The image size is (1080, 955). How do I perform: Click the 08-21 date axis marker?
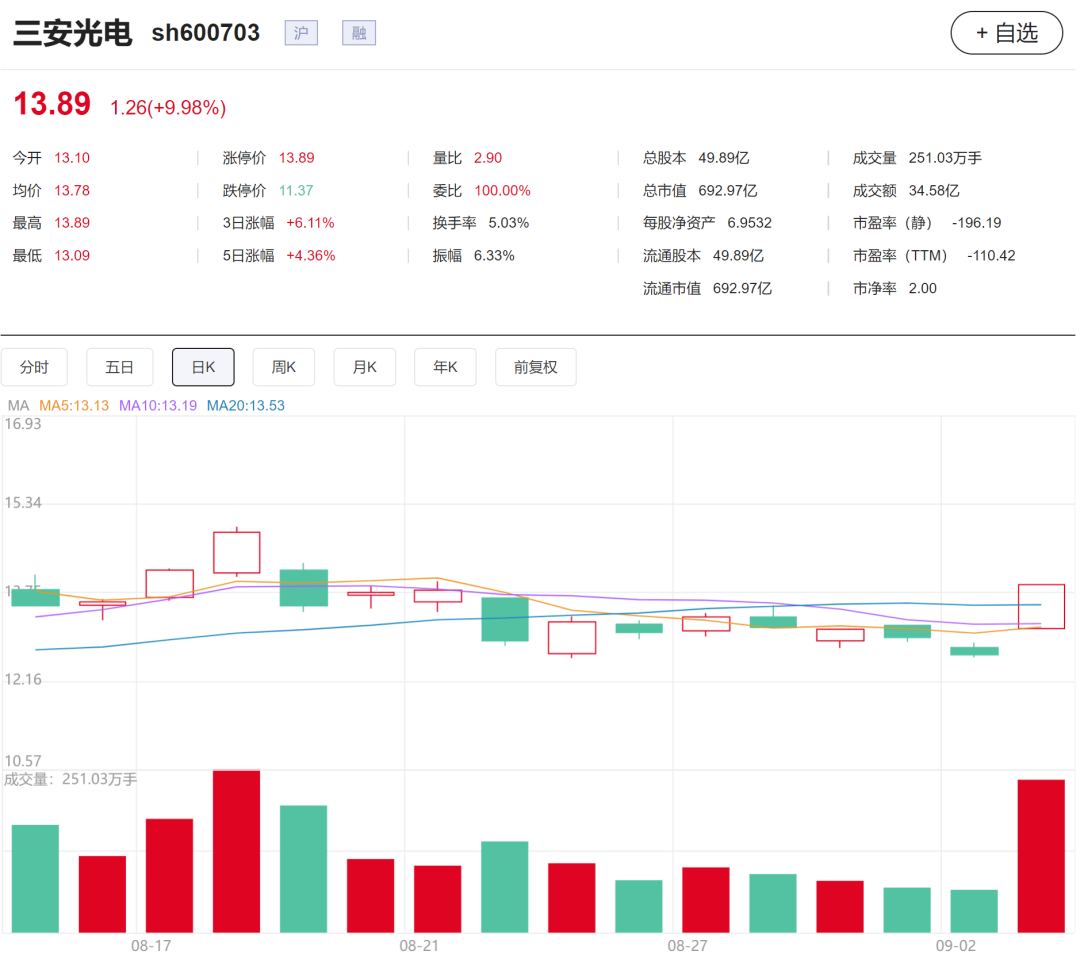pyautogui.click(x=419, y=945)
